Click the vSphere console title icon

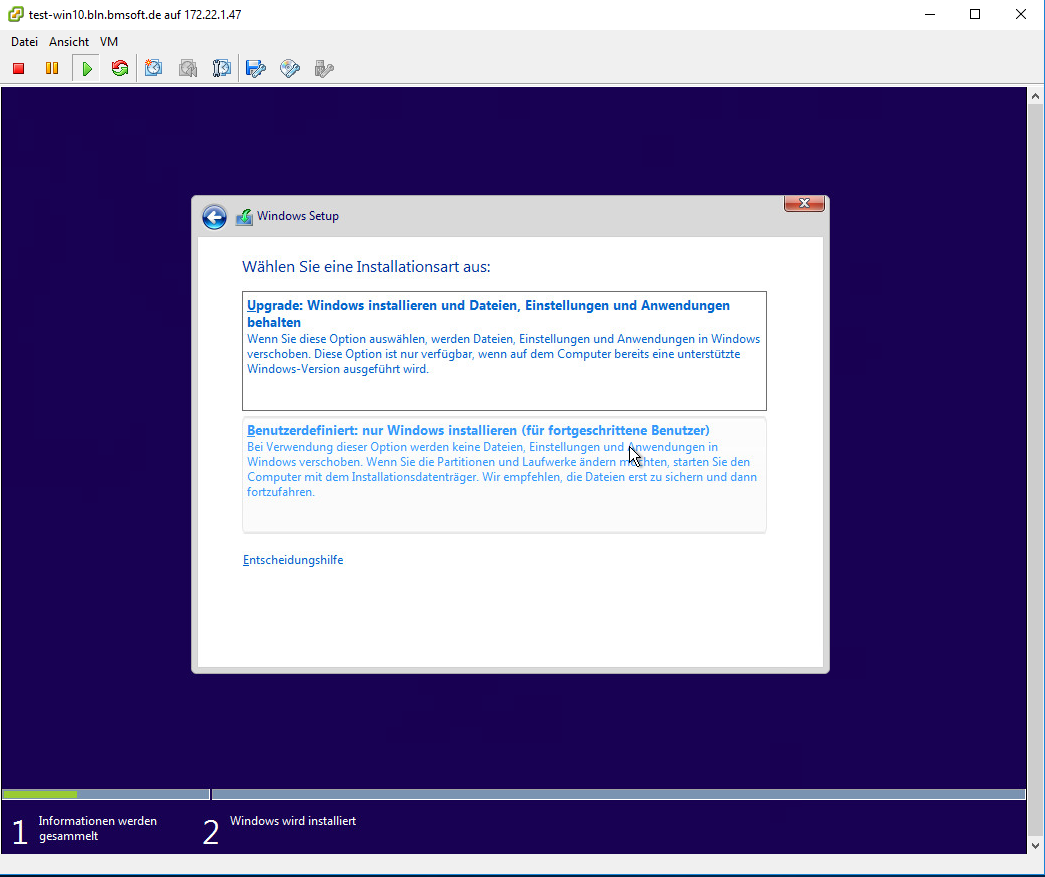(15, 15)
